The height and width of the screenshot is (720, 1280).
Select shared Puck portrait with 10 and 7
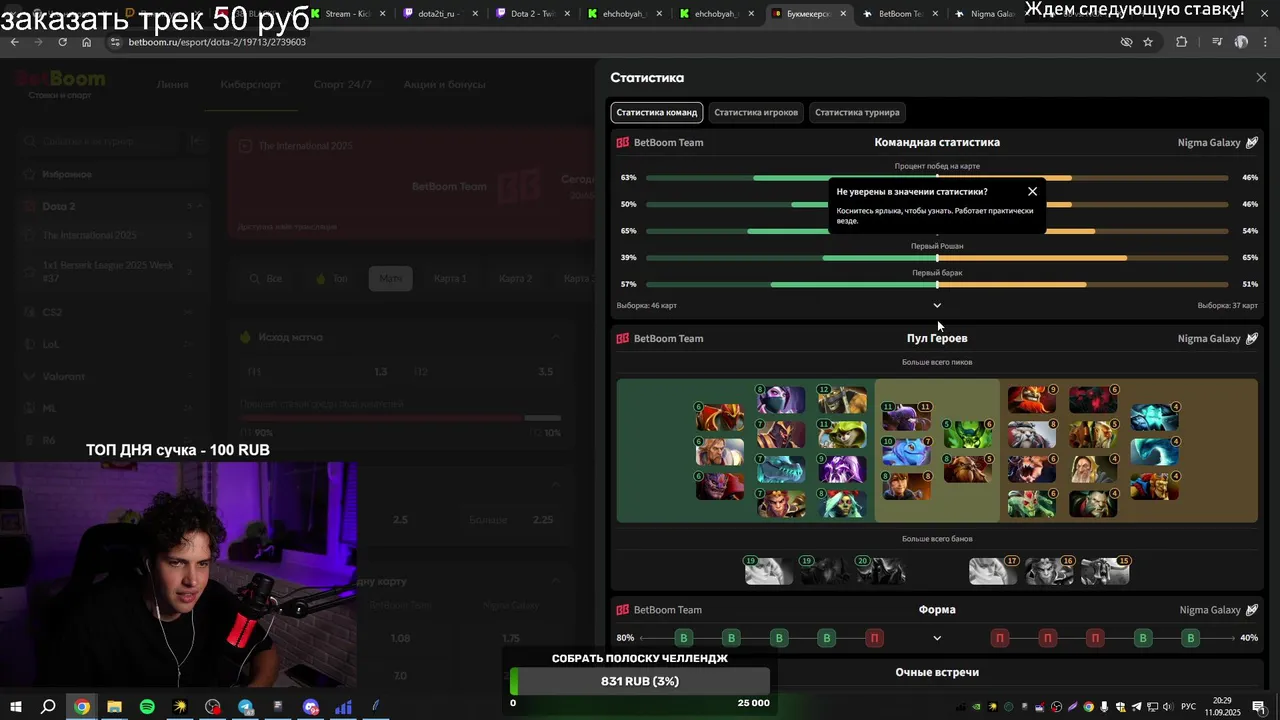[906, 451]
